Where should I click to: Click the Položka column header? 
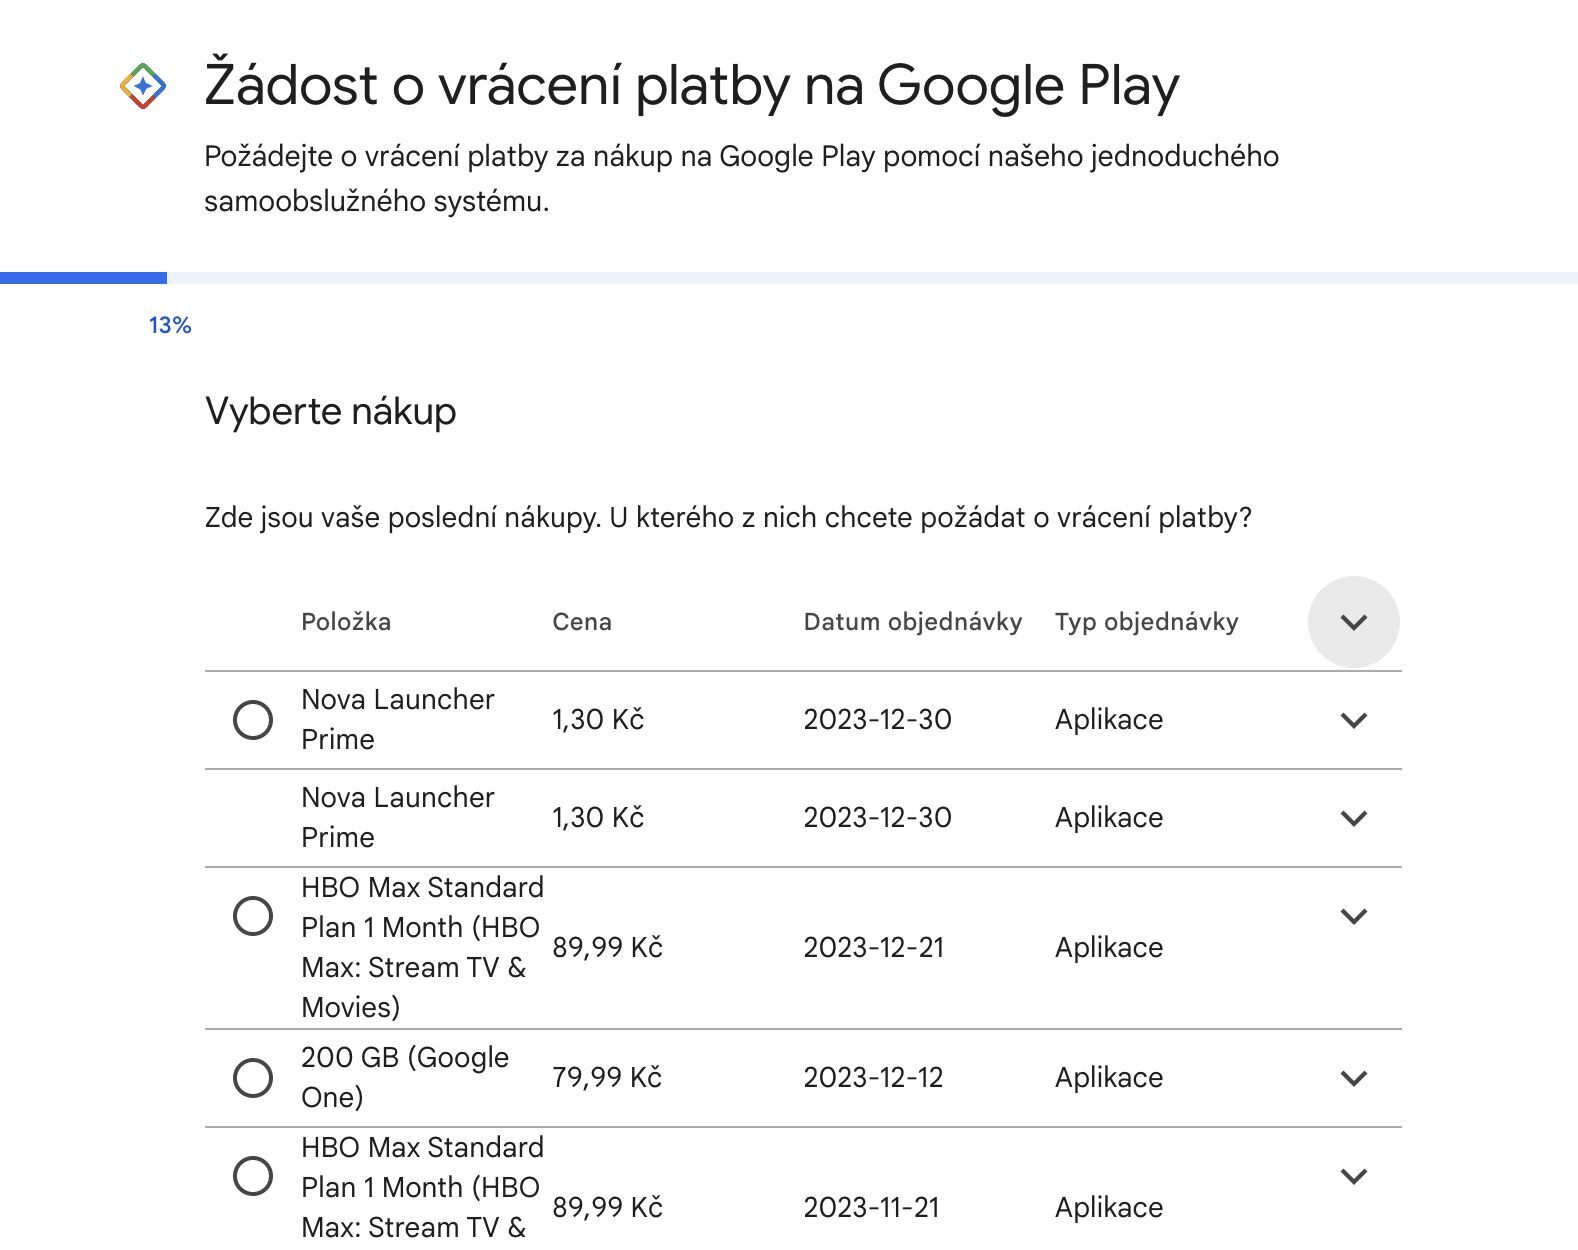pyautogui.click(x=347, y=621)
